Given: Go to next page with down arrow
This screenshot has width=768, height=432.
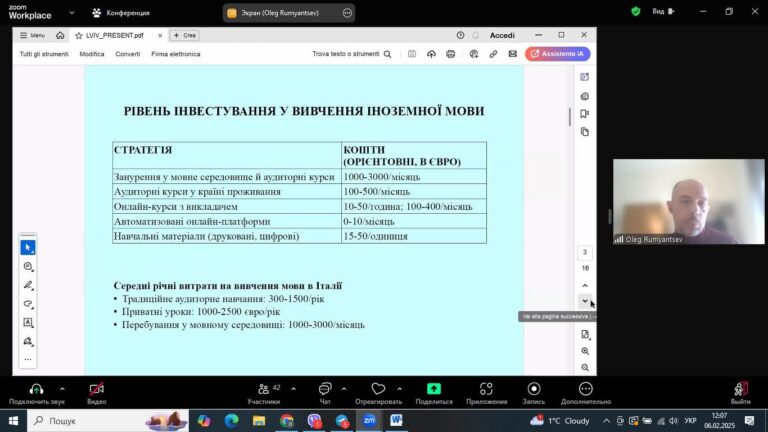Looking at the screenshot, I should click(x=585, y=301).
